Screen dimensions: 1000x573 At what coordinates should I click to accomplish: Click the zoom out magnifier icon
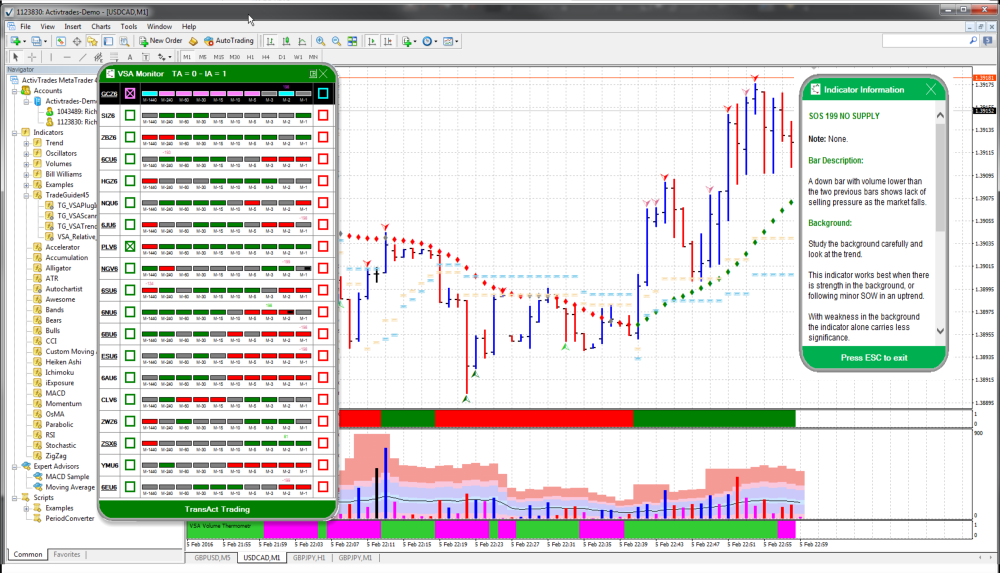337,41
